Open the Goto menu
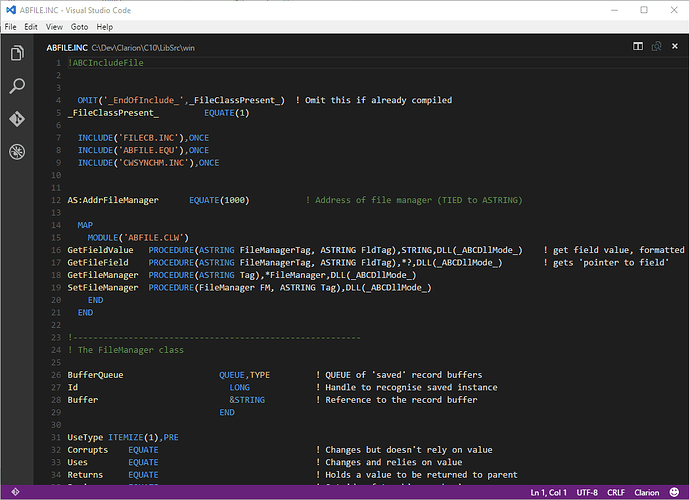689x500 pixels. [79, 26]
